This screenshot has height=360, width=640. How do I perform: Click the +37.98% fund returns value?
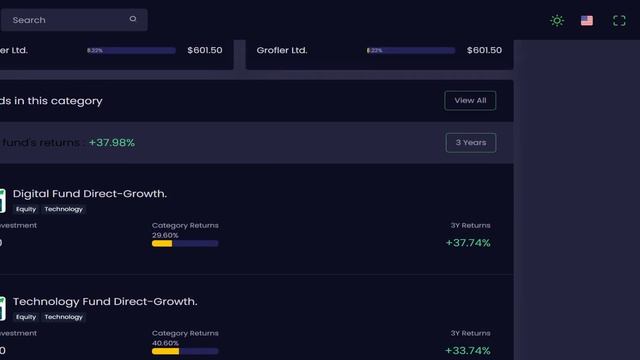[x=111, y=142]
